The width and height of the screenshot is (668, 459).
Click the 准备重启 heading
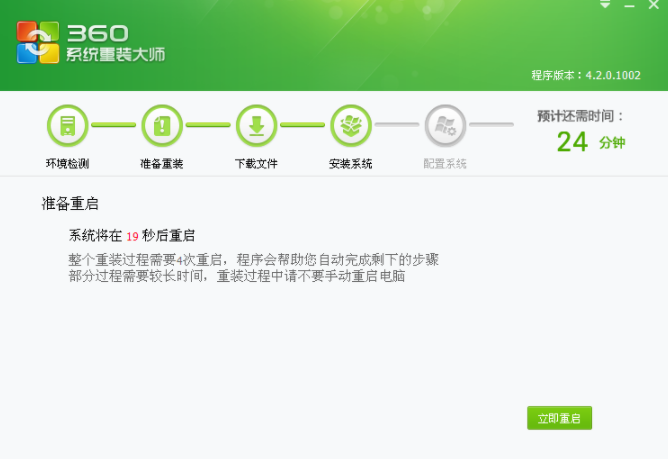tap(70, 204)
